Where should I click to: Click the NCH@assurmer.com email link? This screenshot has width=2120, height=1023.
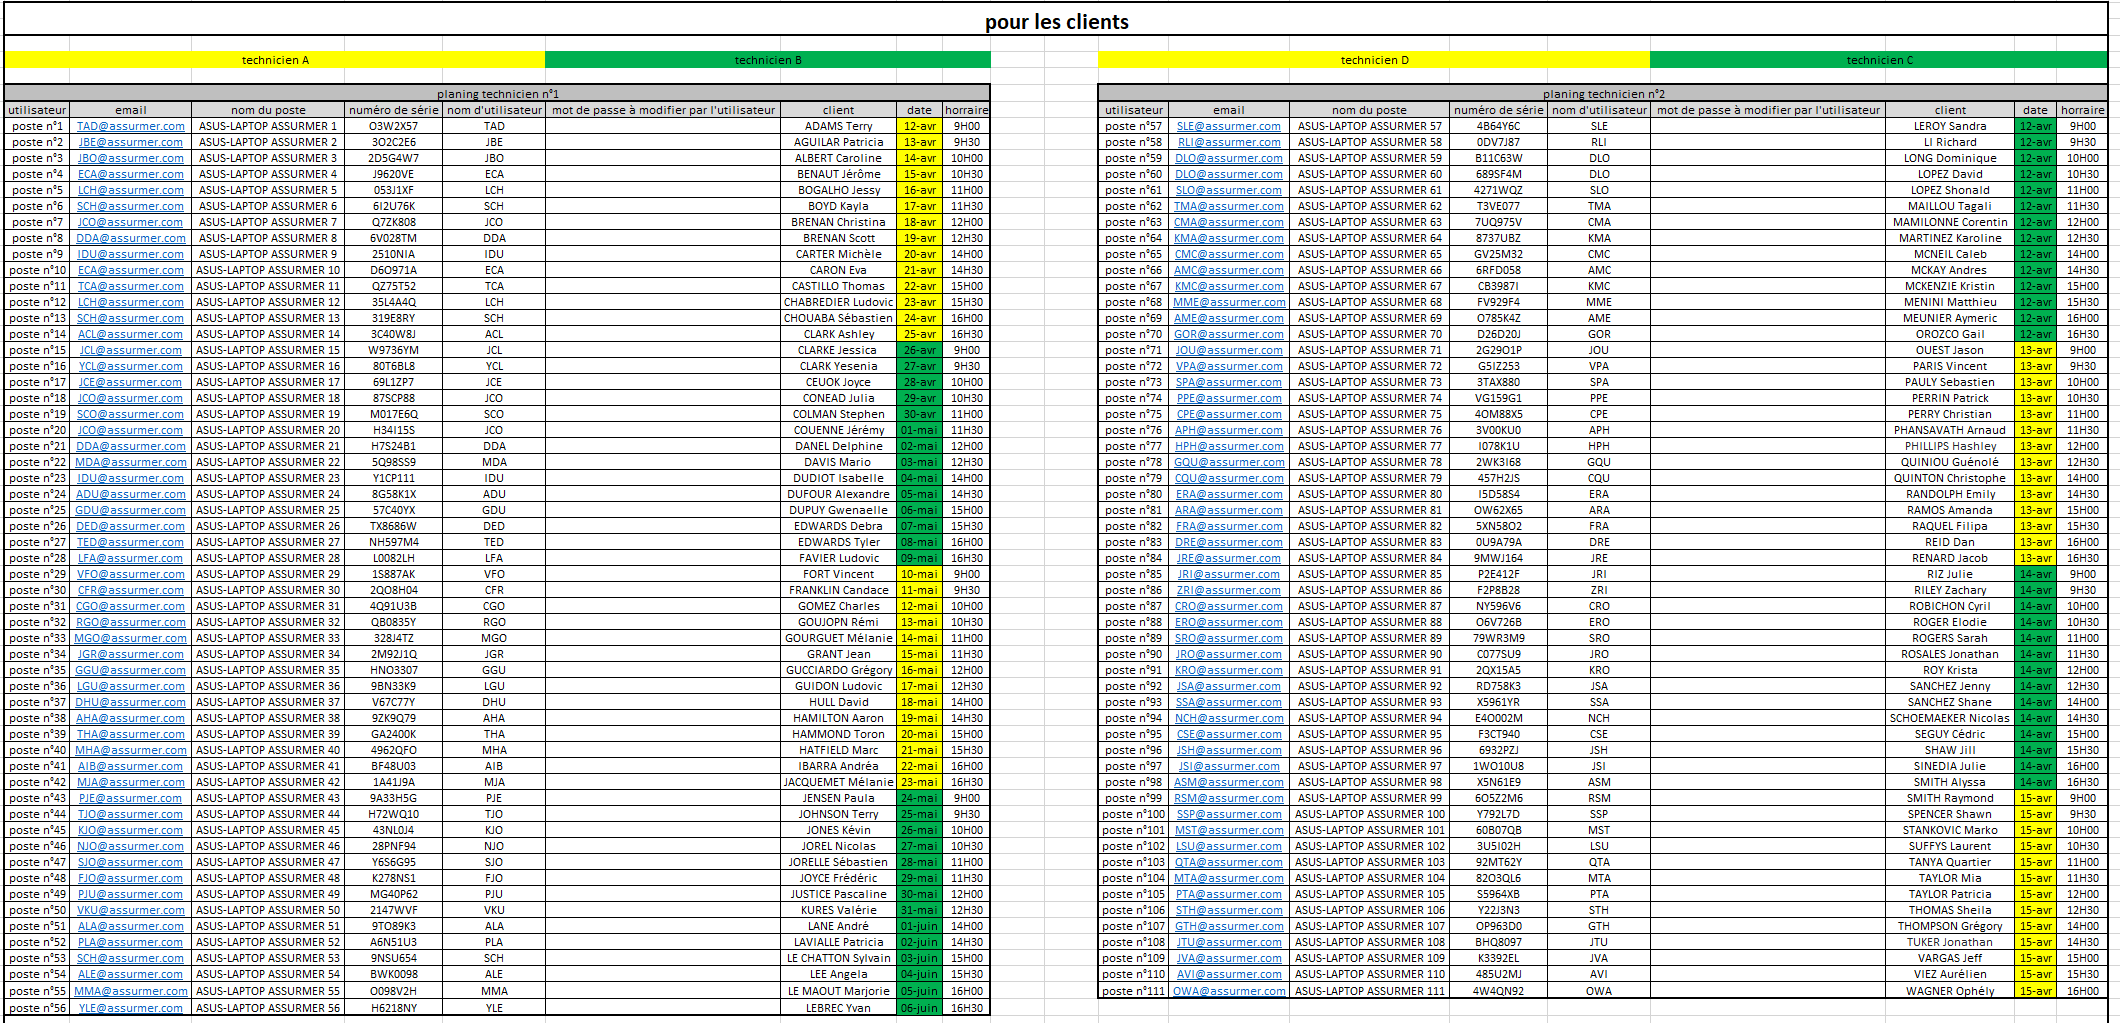1229,718
